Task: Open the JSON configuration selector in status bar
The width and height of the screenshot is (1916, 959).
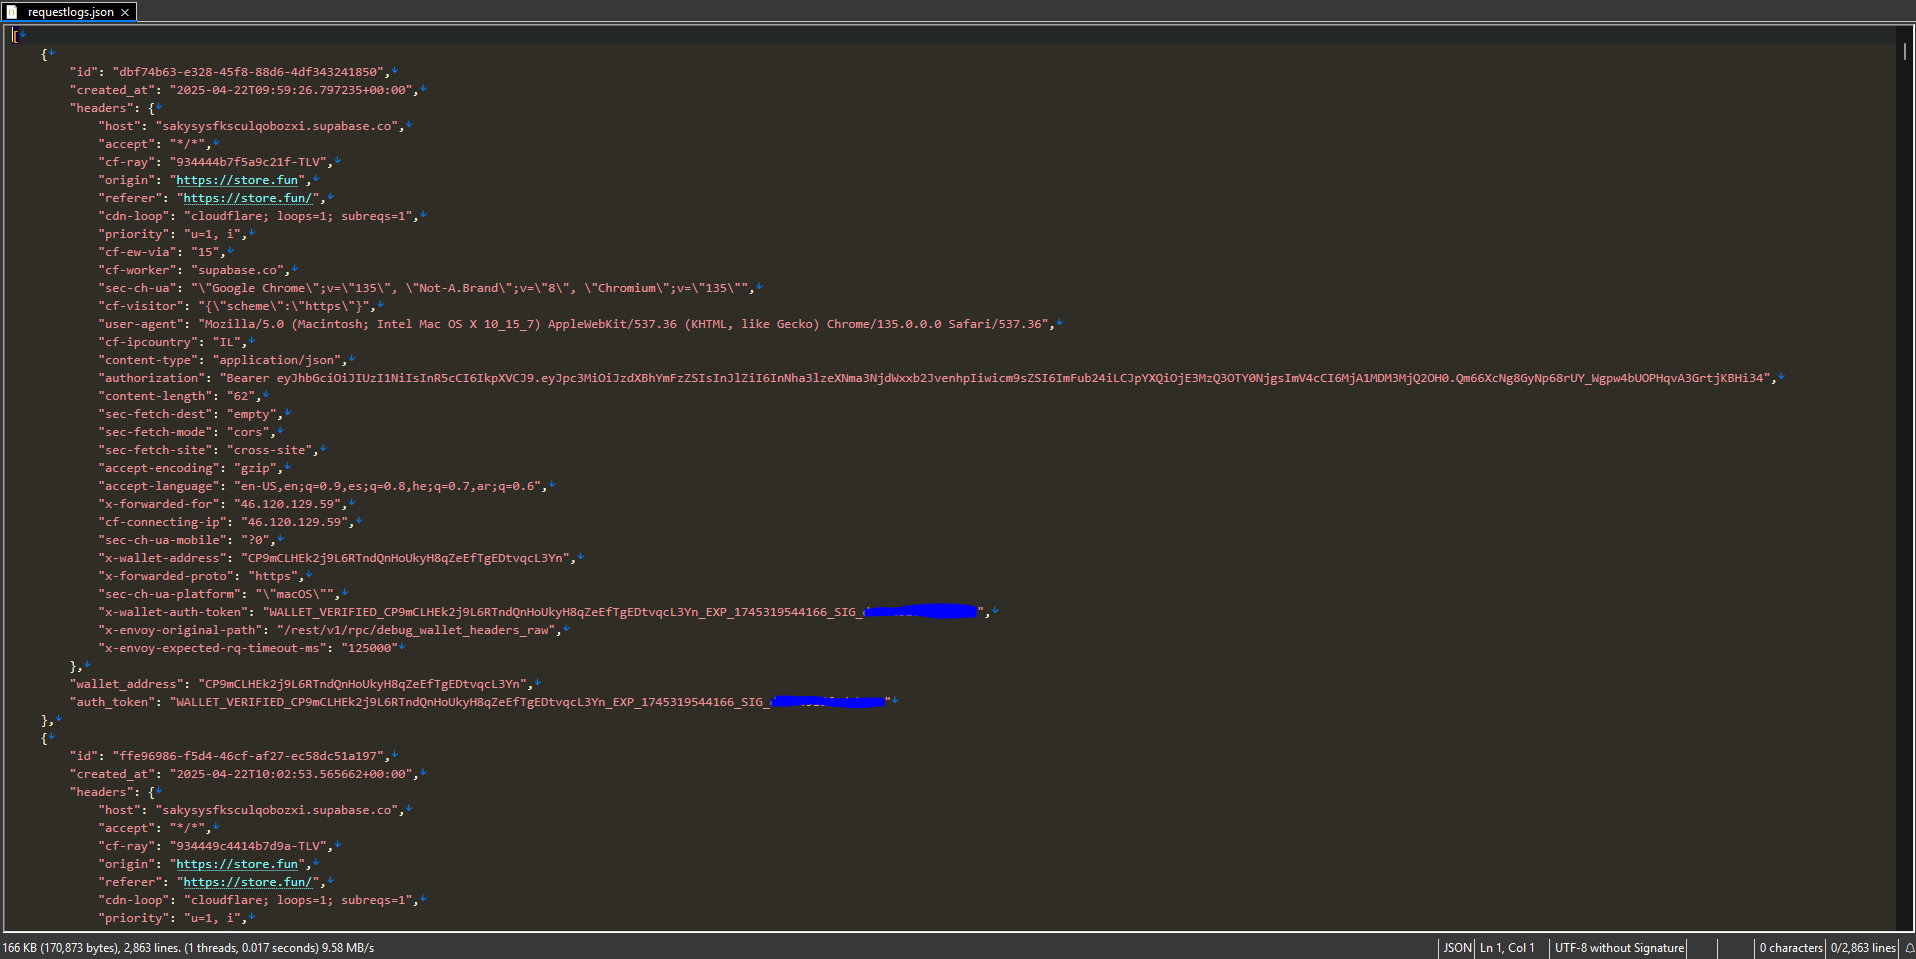Action: (1457, 948)
